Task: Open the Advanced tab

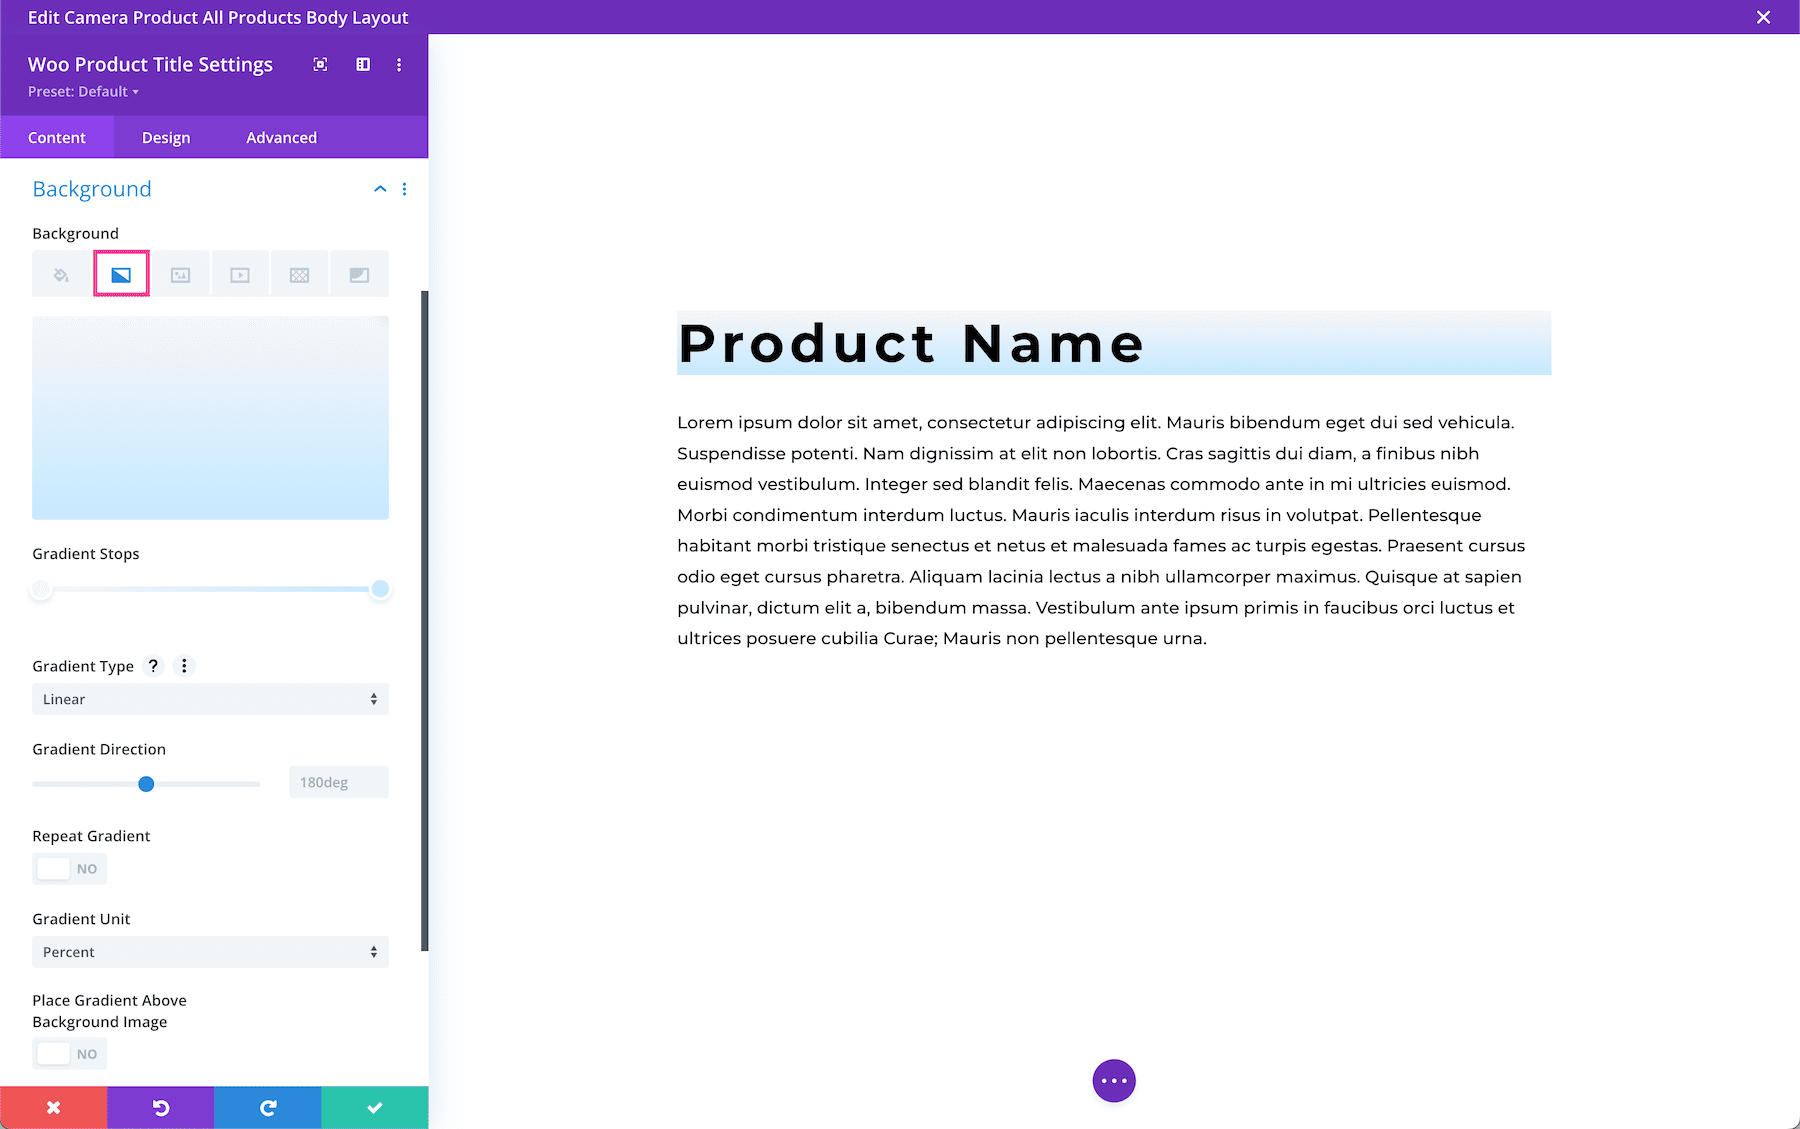Action: pos(280,136)
